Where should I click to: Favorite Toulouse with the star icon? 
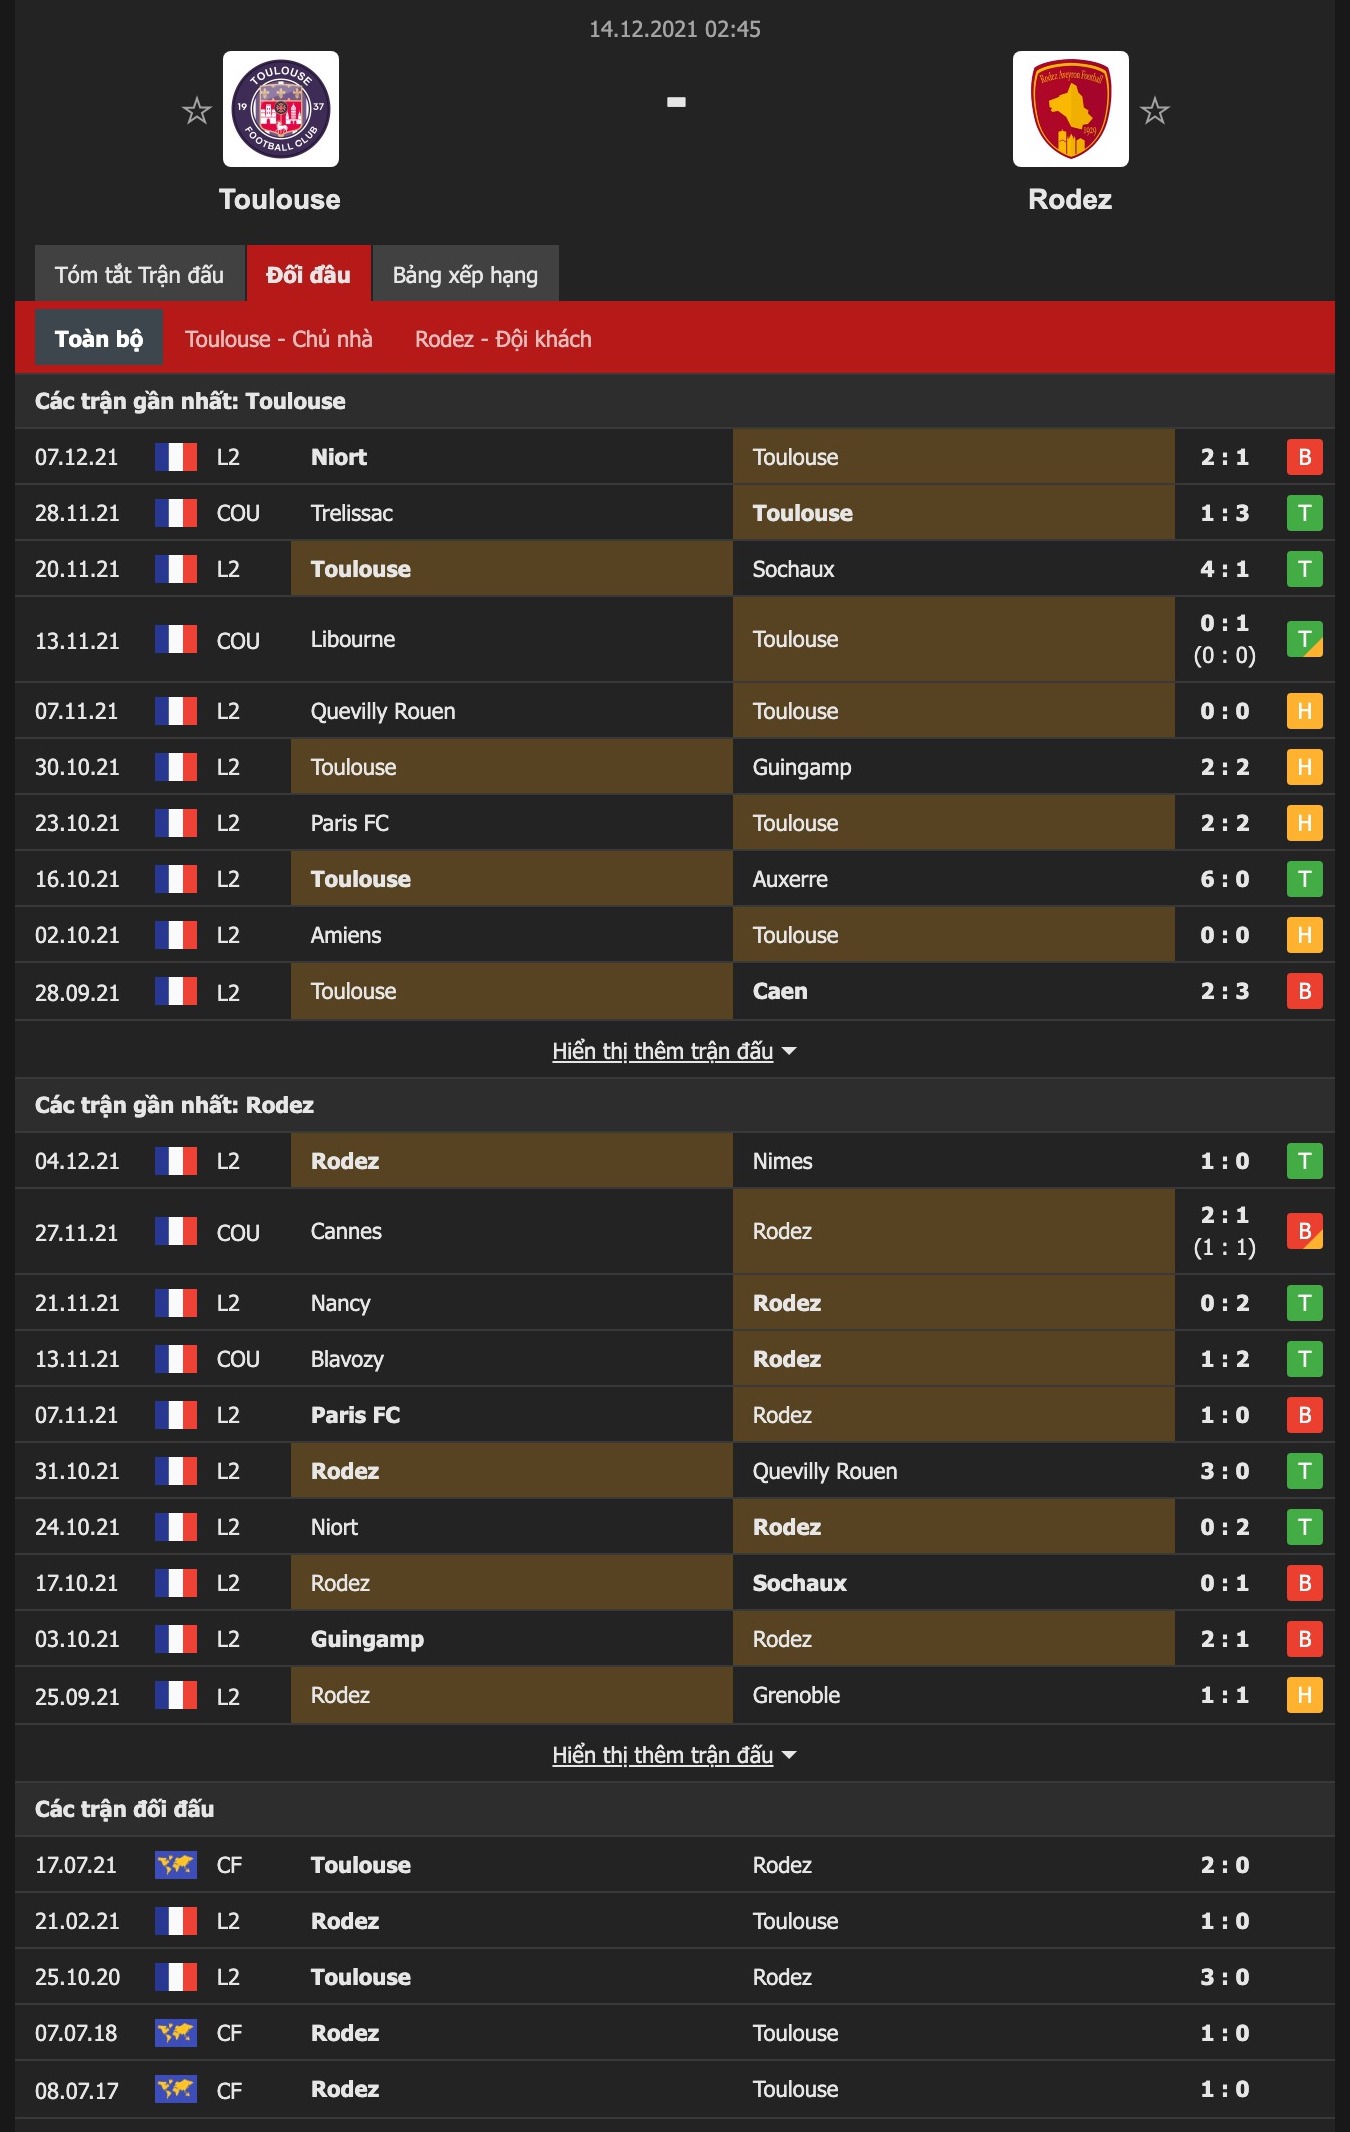197,110
